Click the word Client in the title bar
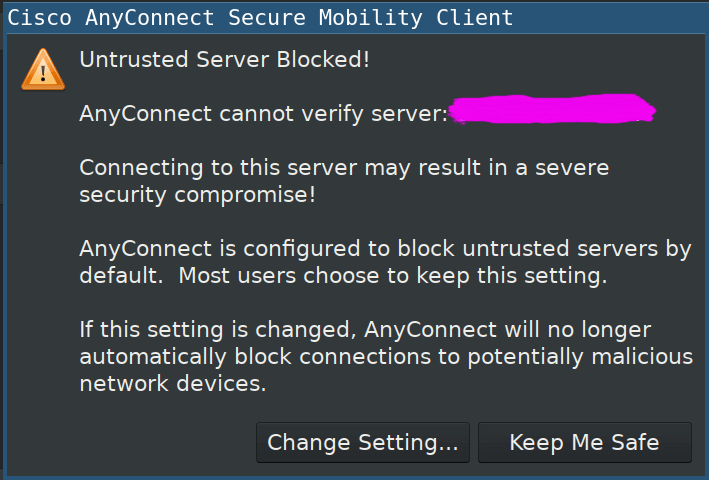Viewport: 709px width, 480px height. (x=474, y=18)
